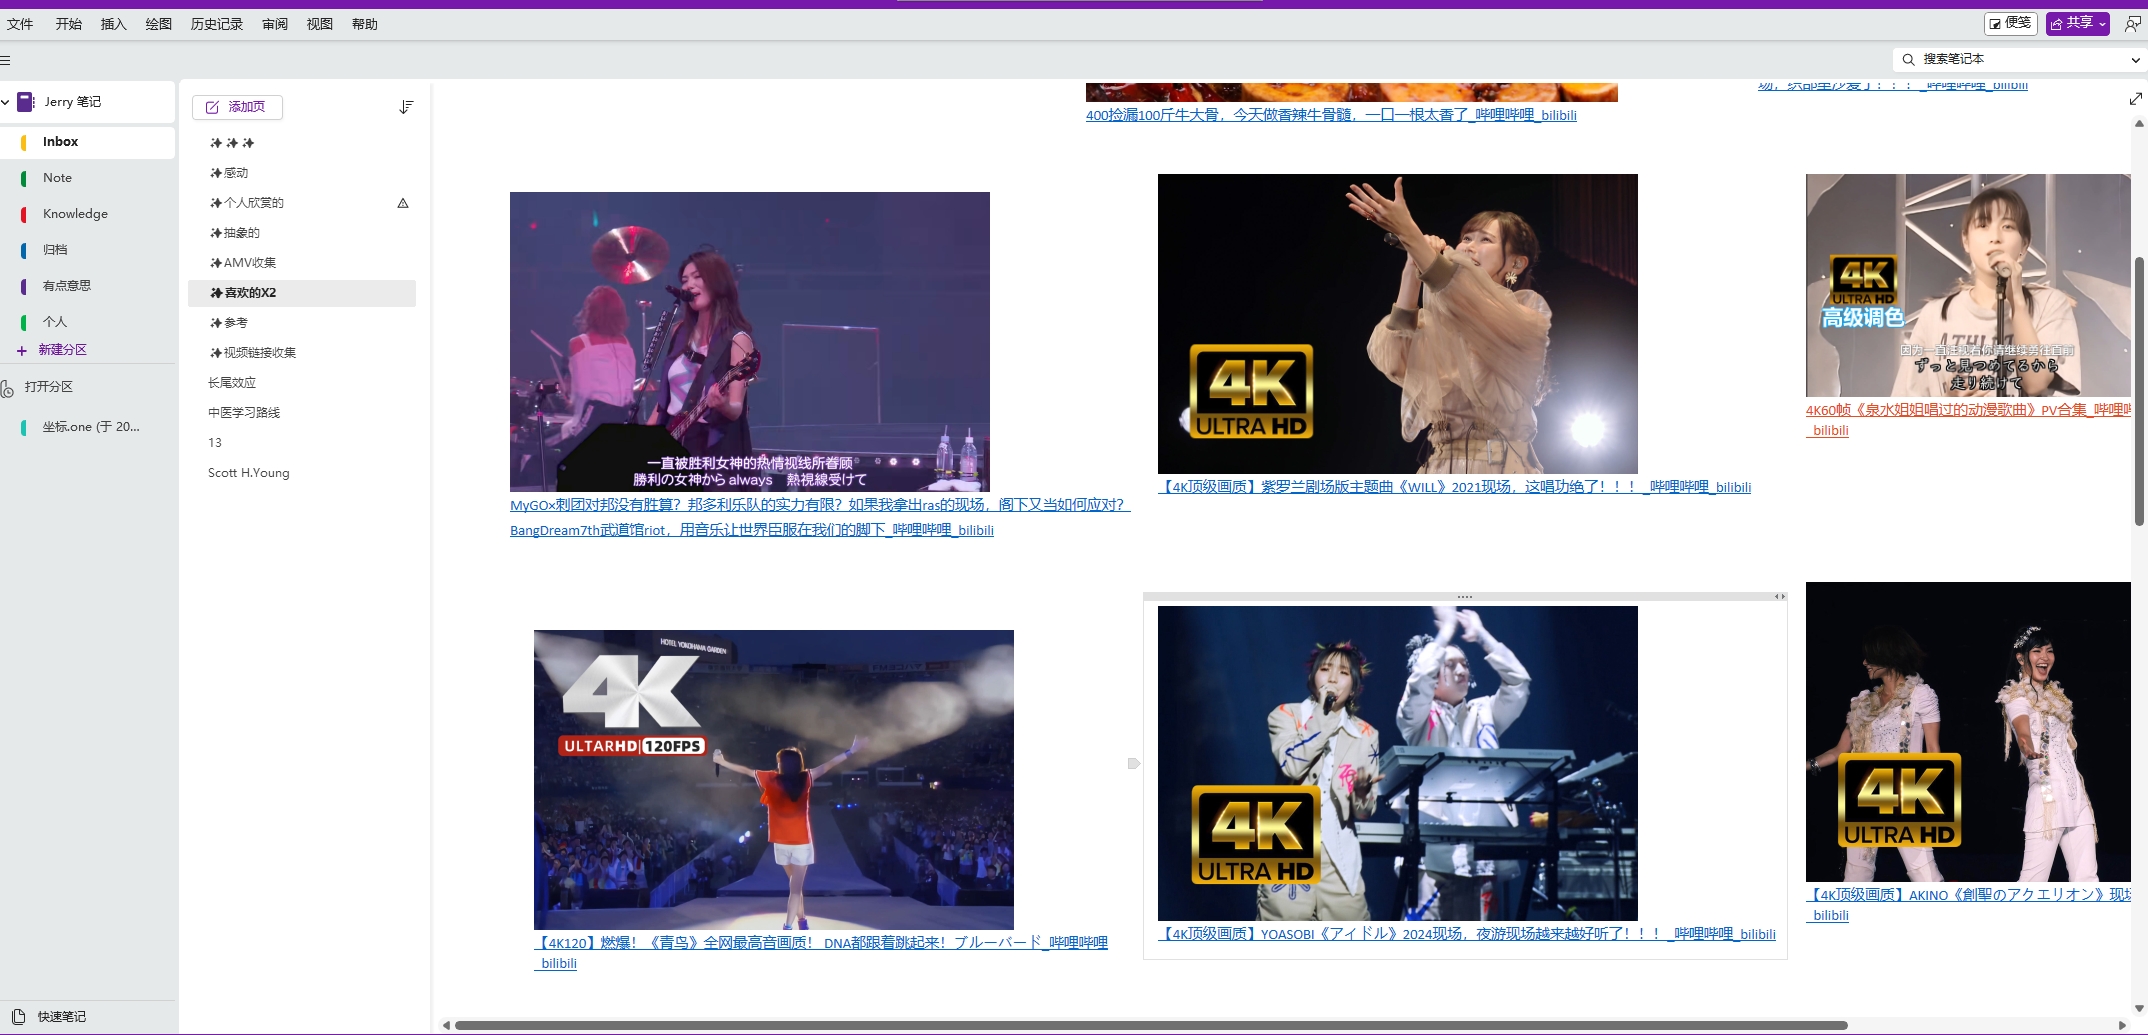
Task: Expand the search scope dropdown arrow
Action: click(2135, 60)
